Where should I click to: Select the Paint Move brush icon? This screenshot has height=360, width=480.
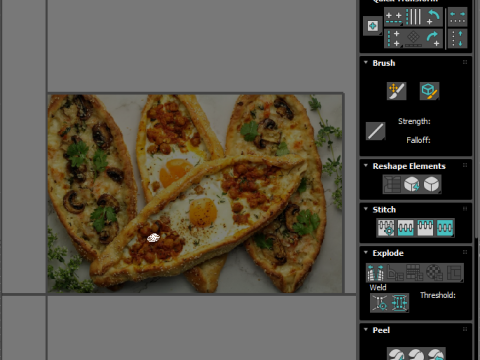(x=397, y=91)
